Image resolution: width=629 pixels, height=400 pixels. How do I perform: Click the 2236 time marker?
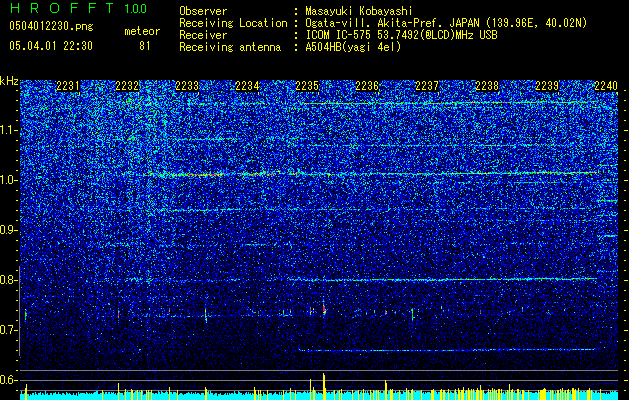click(x=367, y=86)
